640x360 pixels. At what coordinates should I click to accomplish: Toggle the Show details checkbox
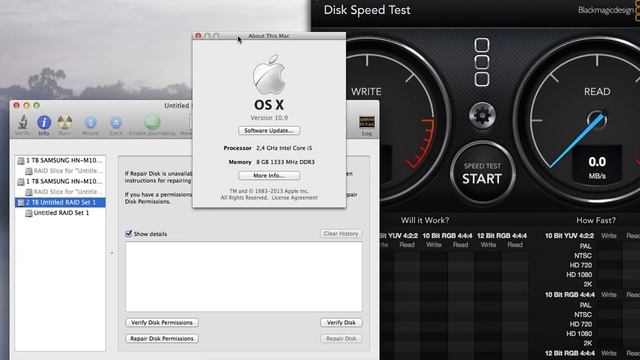[129, 233]
